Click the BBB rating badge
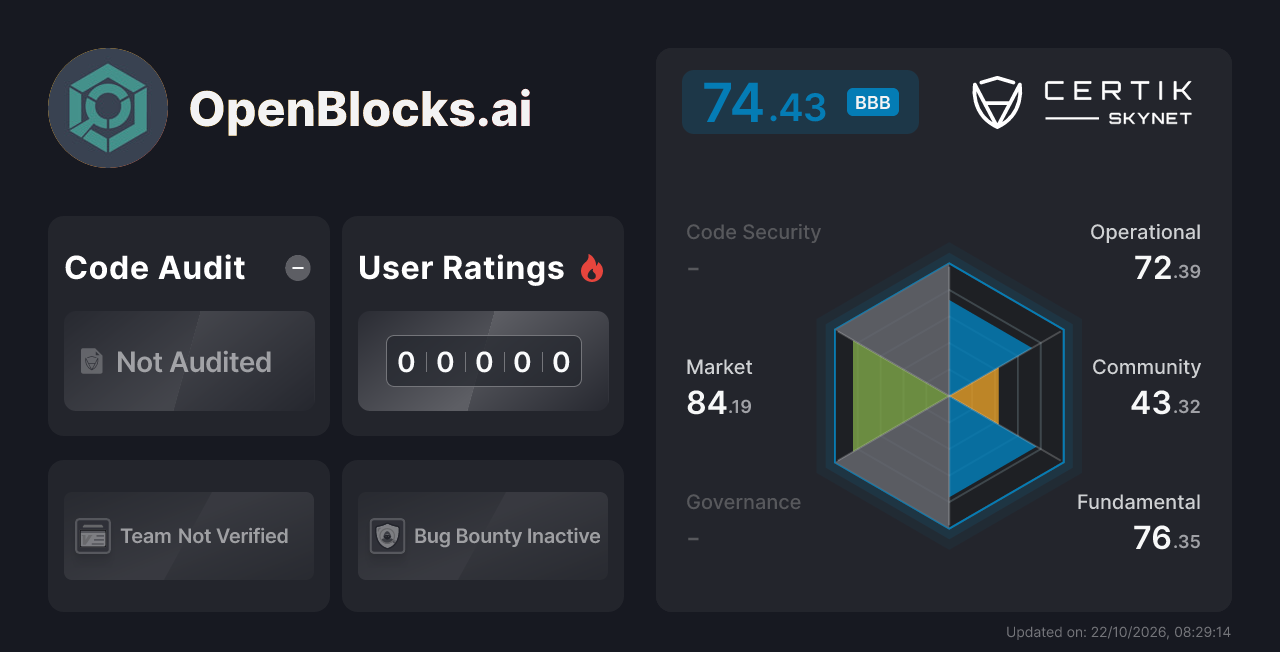This screenshot has height=652, width=1280. tap(873, 102)
